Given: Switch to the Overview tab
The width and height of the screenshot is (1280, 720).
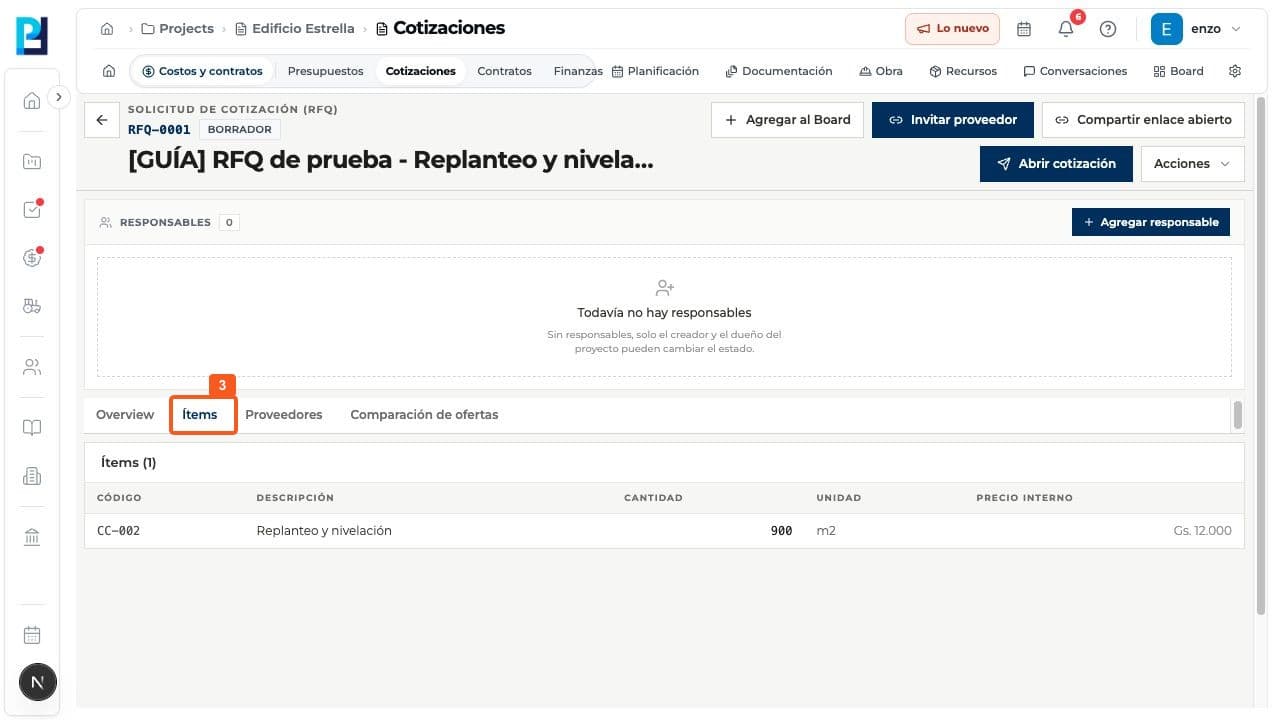Looking at the screenshot, I should (x=125, y=414).
